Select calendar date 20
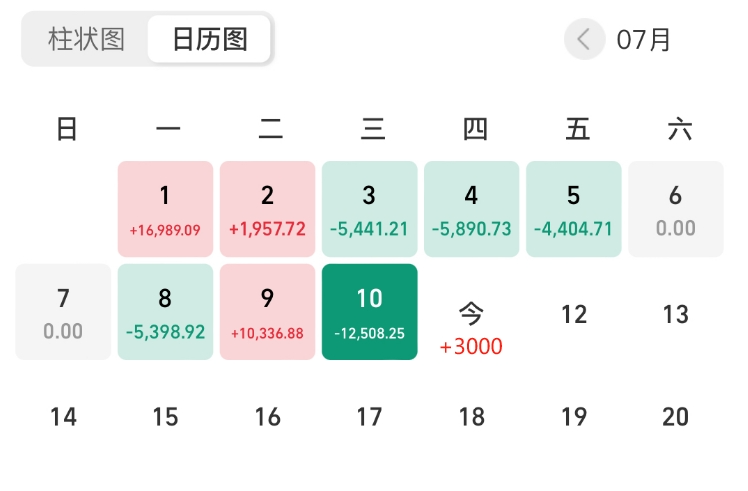Image resolution: width=748 pixels, height=491 pixels. (x=676, y=417)
